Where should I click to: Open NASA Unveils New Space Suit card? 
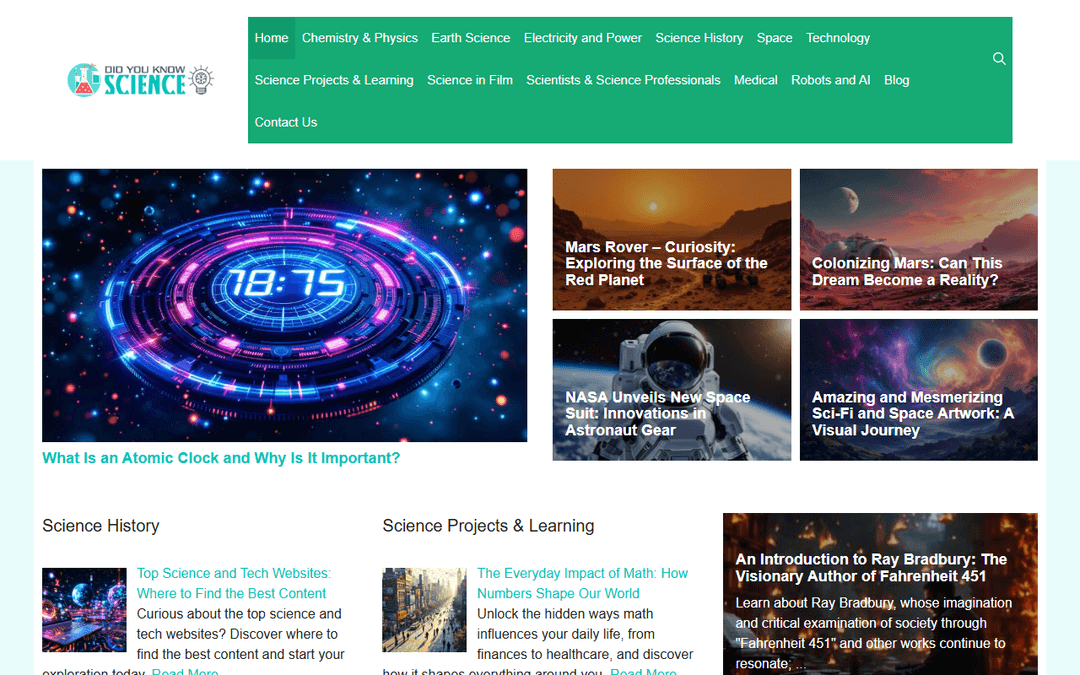pyautogui.click(x=672, y=390)
